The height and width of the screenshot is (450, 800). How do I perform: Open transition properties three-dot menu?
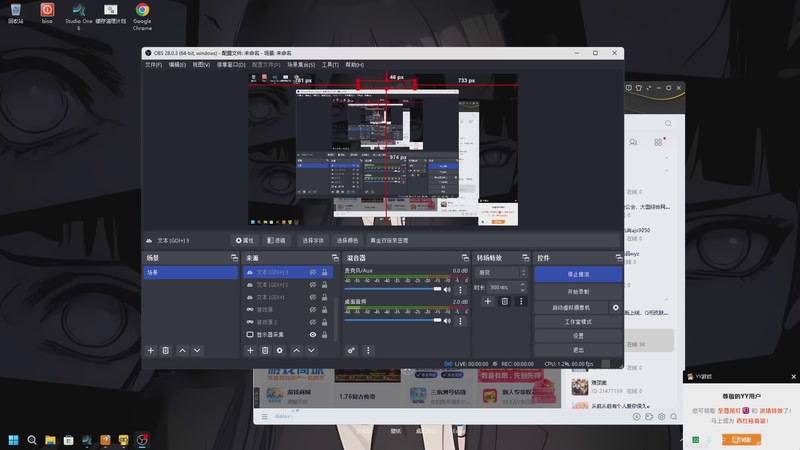click(x=521, y=302)
